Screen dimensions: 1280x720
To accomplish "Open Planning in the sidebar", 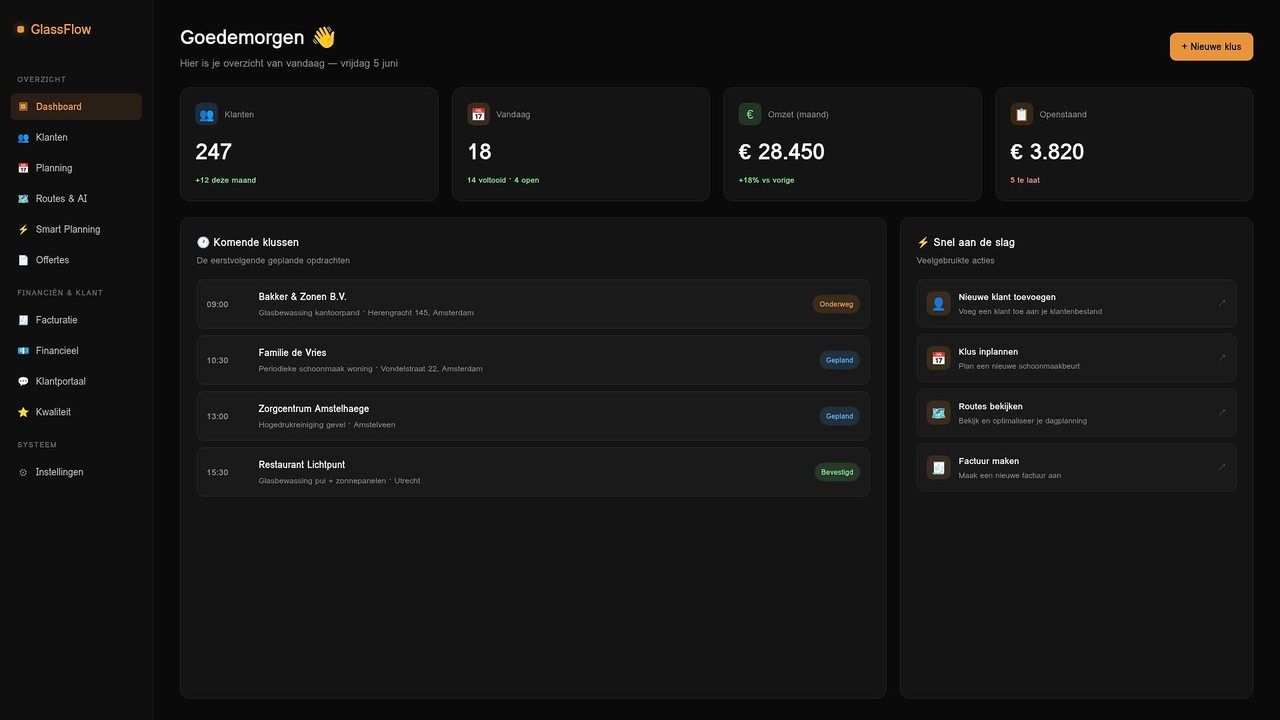I will click(76, 168).
